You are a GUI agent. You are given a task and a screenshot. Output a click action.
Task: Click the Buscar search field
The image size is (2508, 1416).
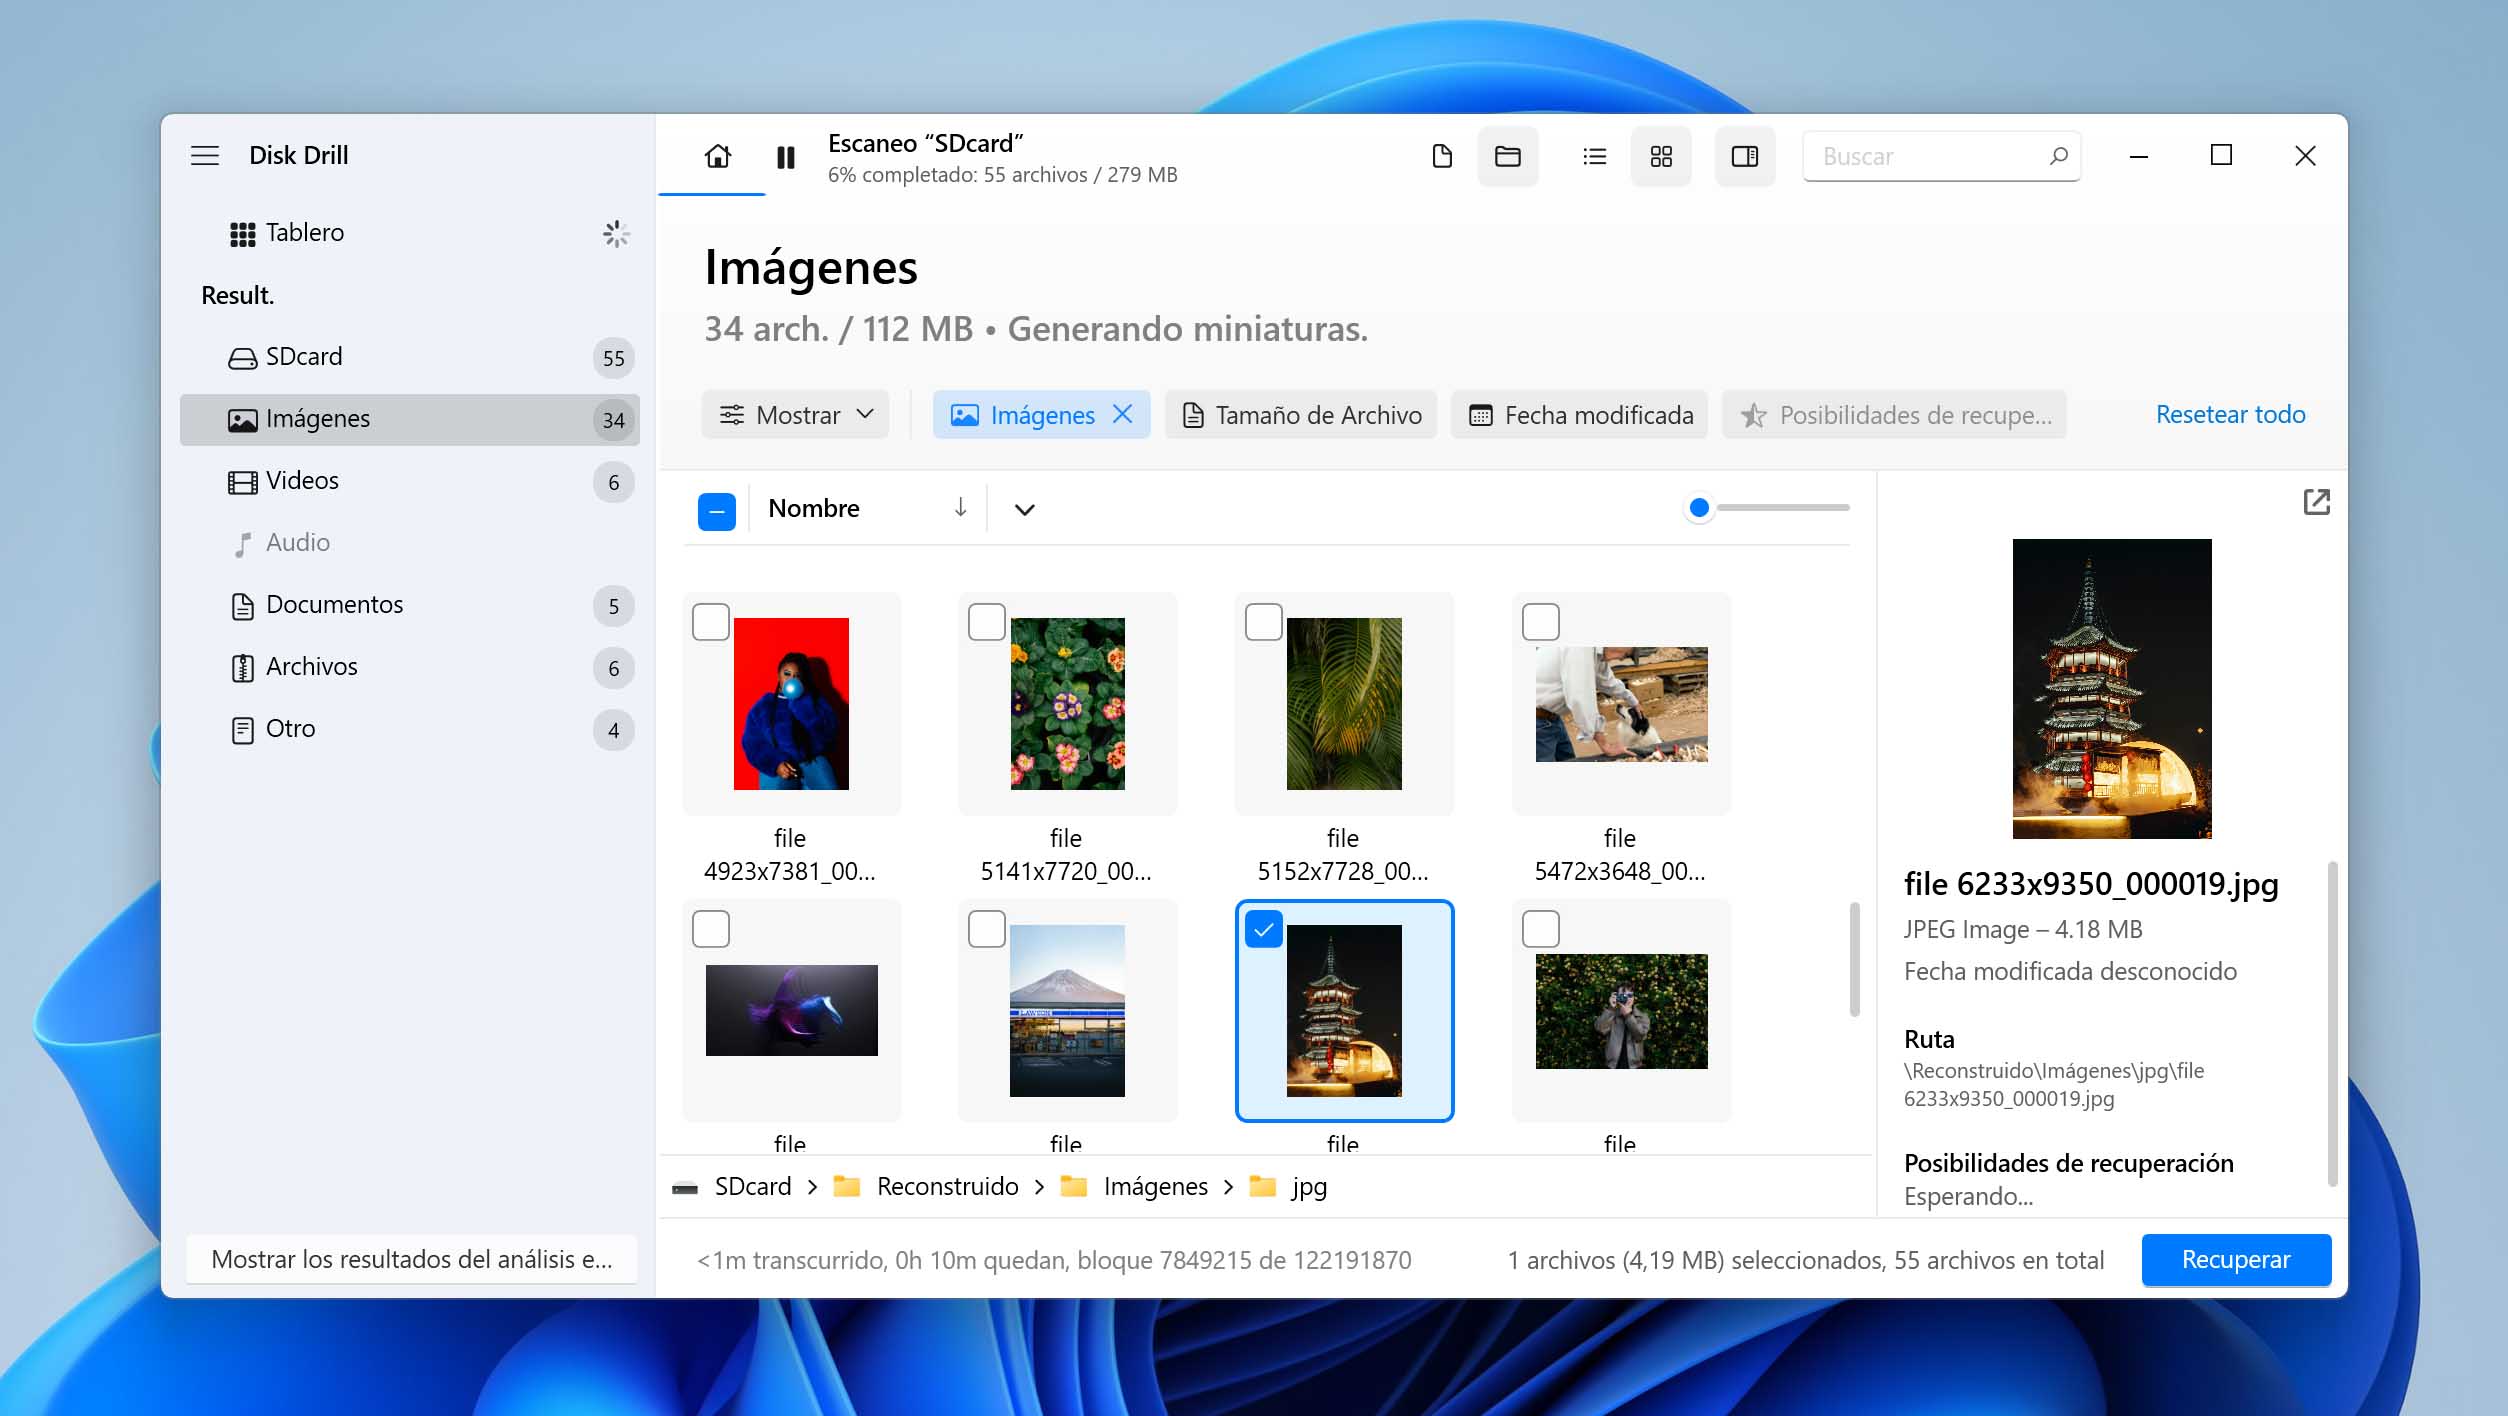pyautogui.click(x=1941, y=156)
